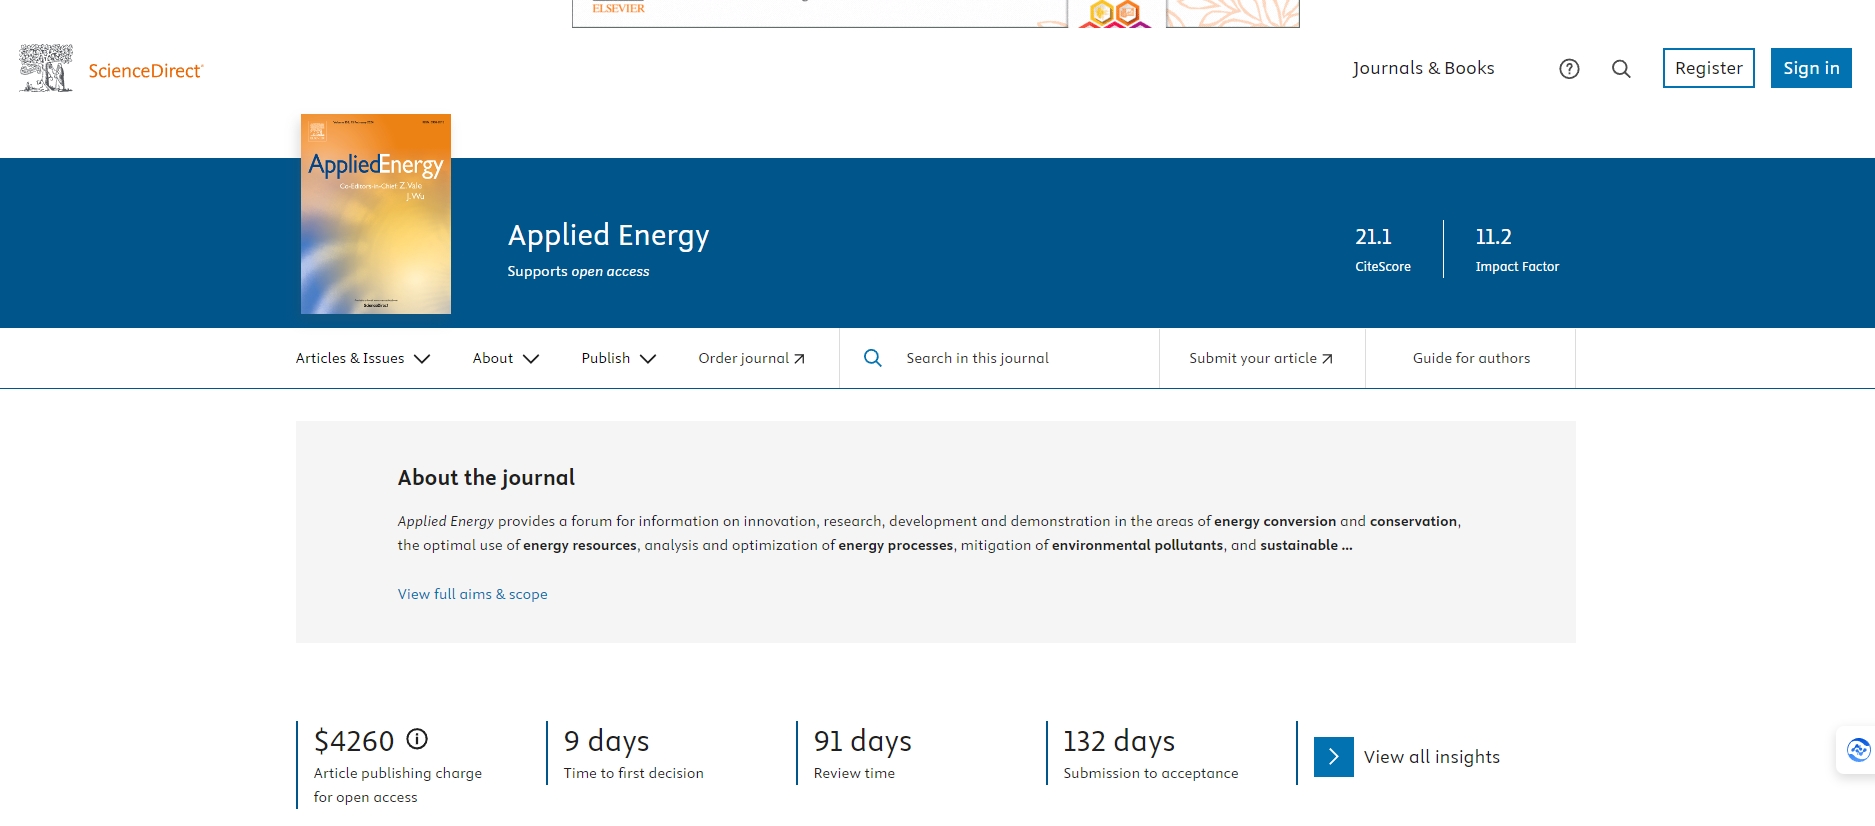Click the Elsevier tree logo
Viewport: 1875px width, 826px height.
46,68
